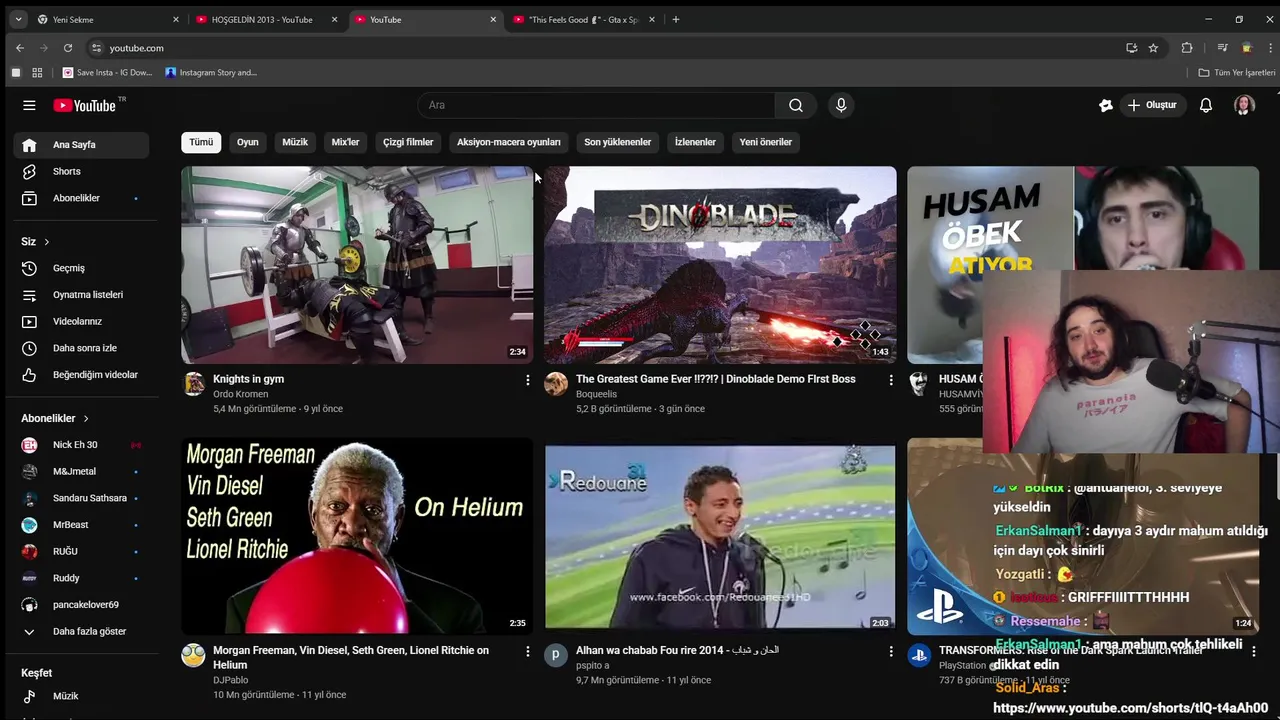Open more options for Knights in gym
Image resolution: width=1280 pixels, height=720 pixels.
pyautogui.click(x=528, y=380)
